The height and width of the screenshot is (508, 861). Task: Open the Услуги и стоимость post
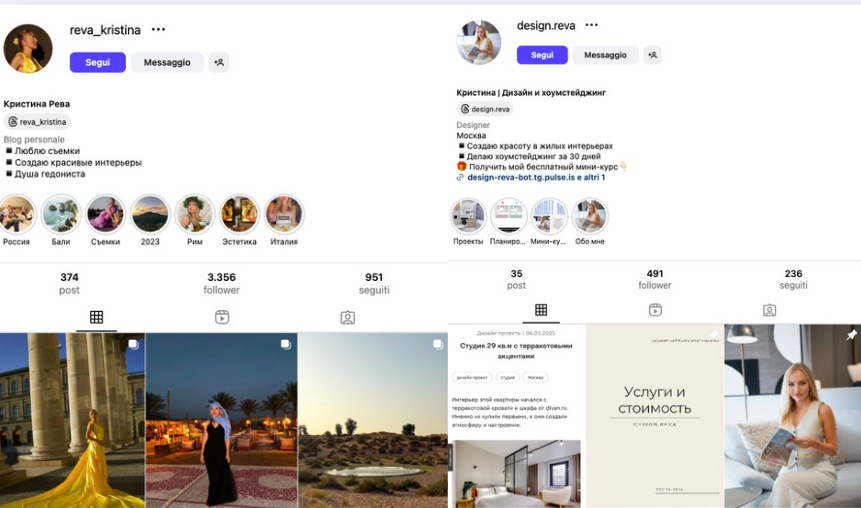[x=655, y=416]
